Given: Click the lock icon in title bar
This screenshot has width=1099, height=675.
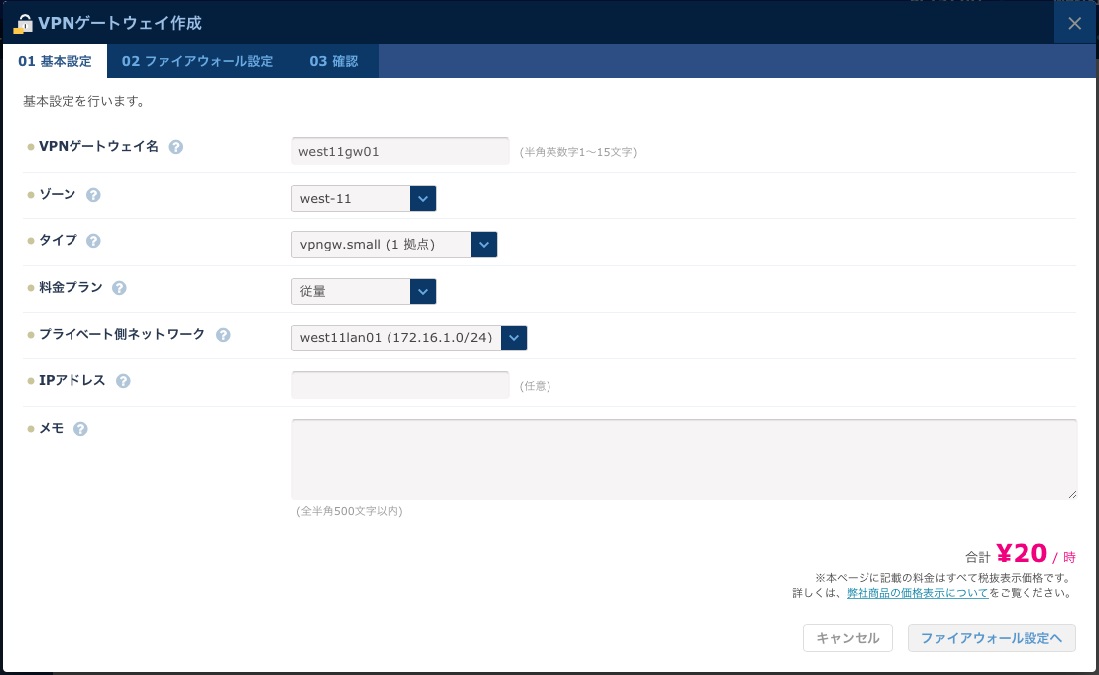Looking at the screenshot, I should [23, 22].
